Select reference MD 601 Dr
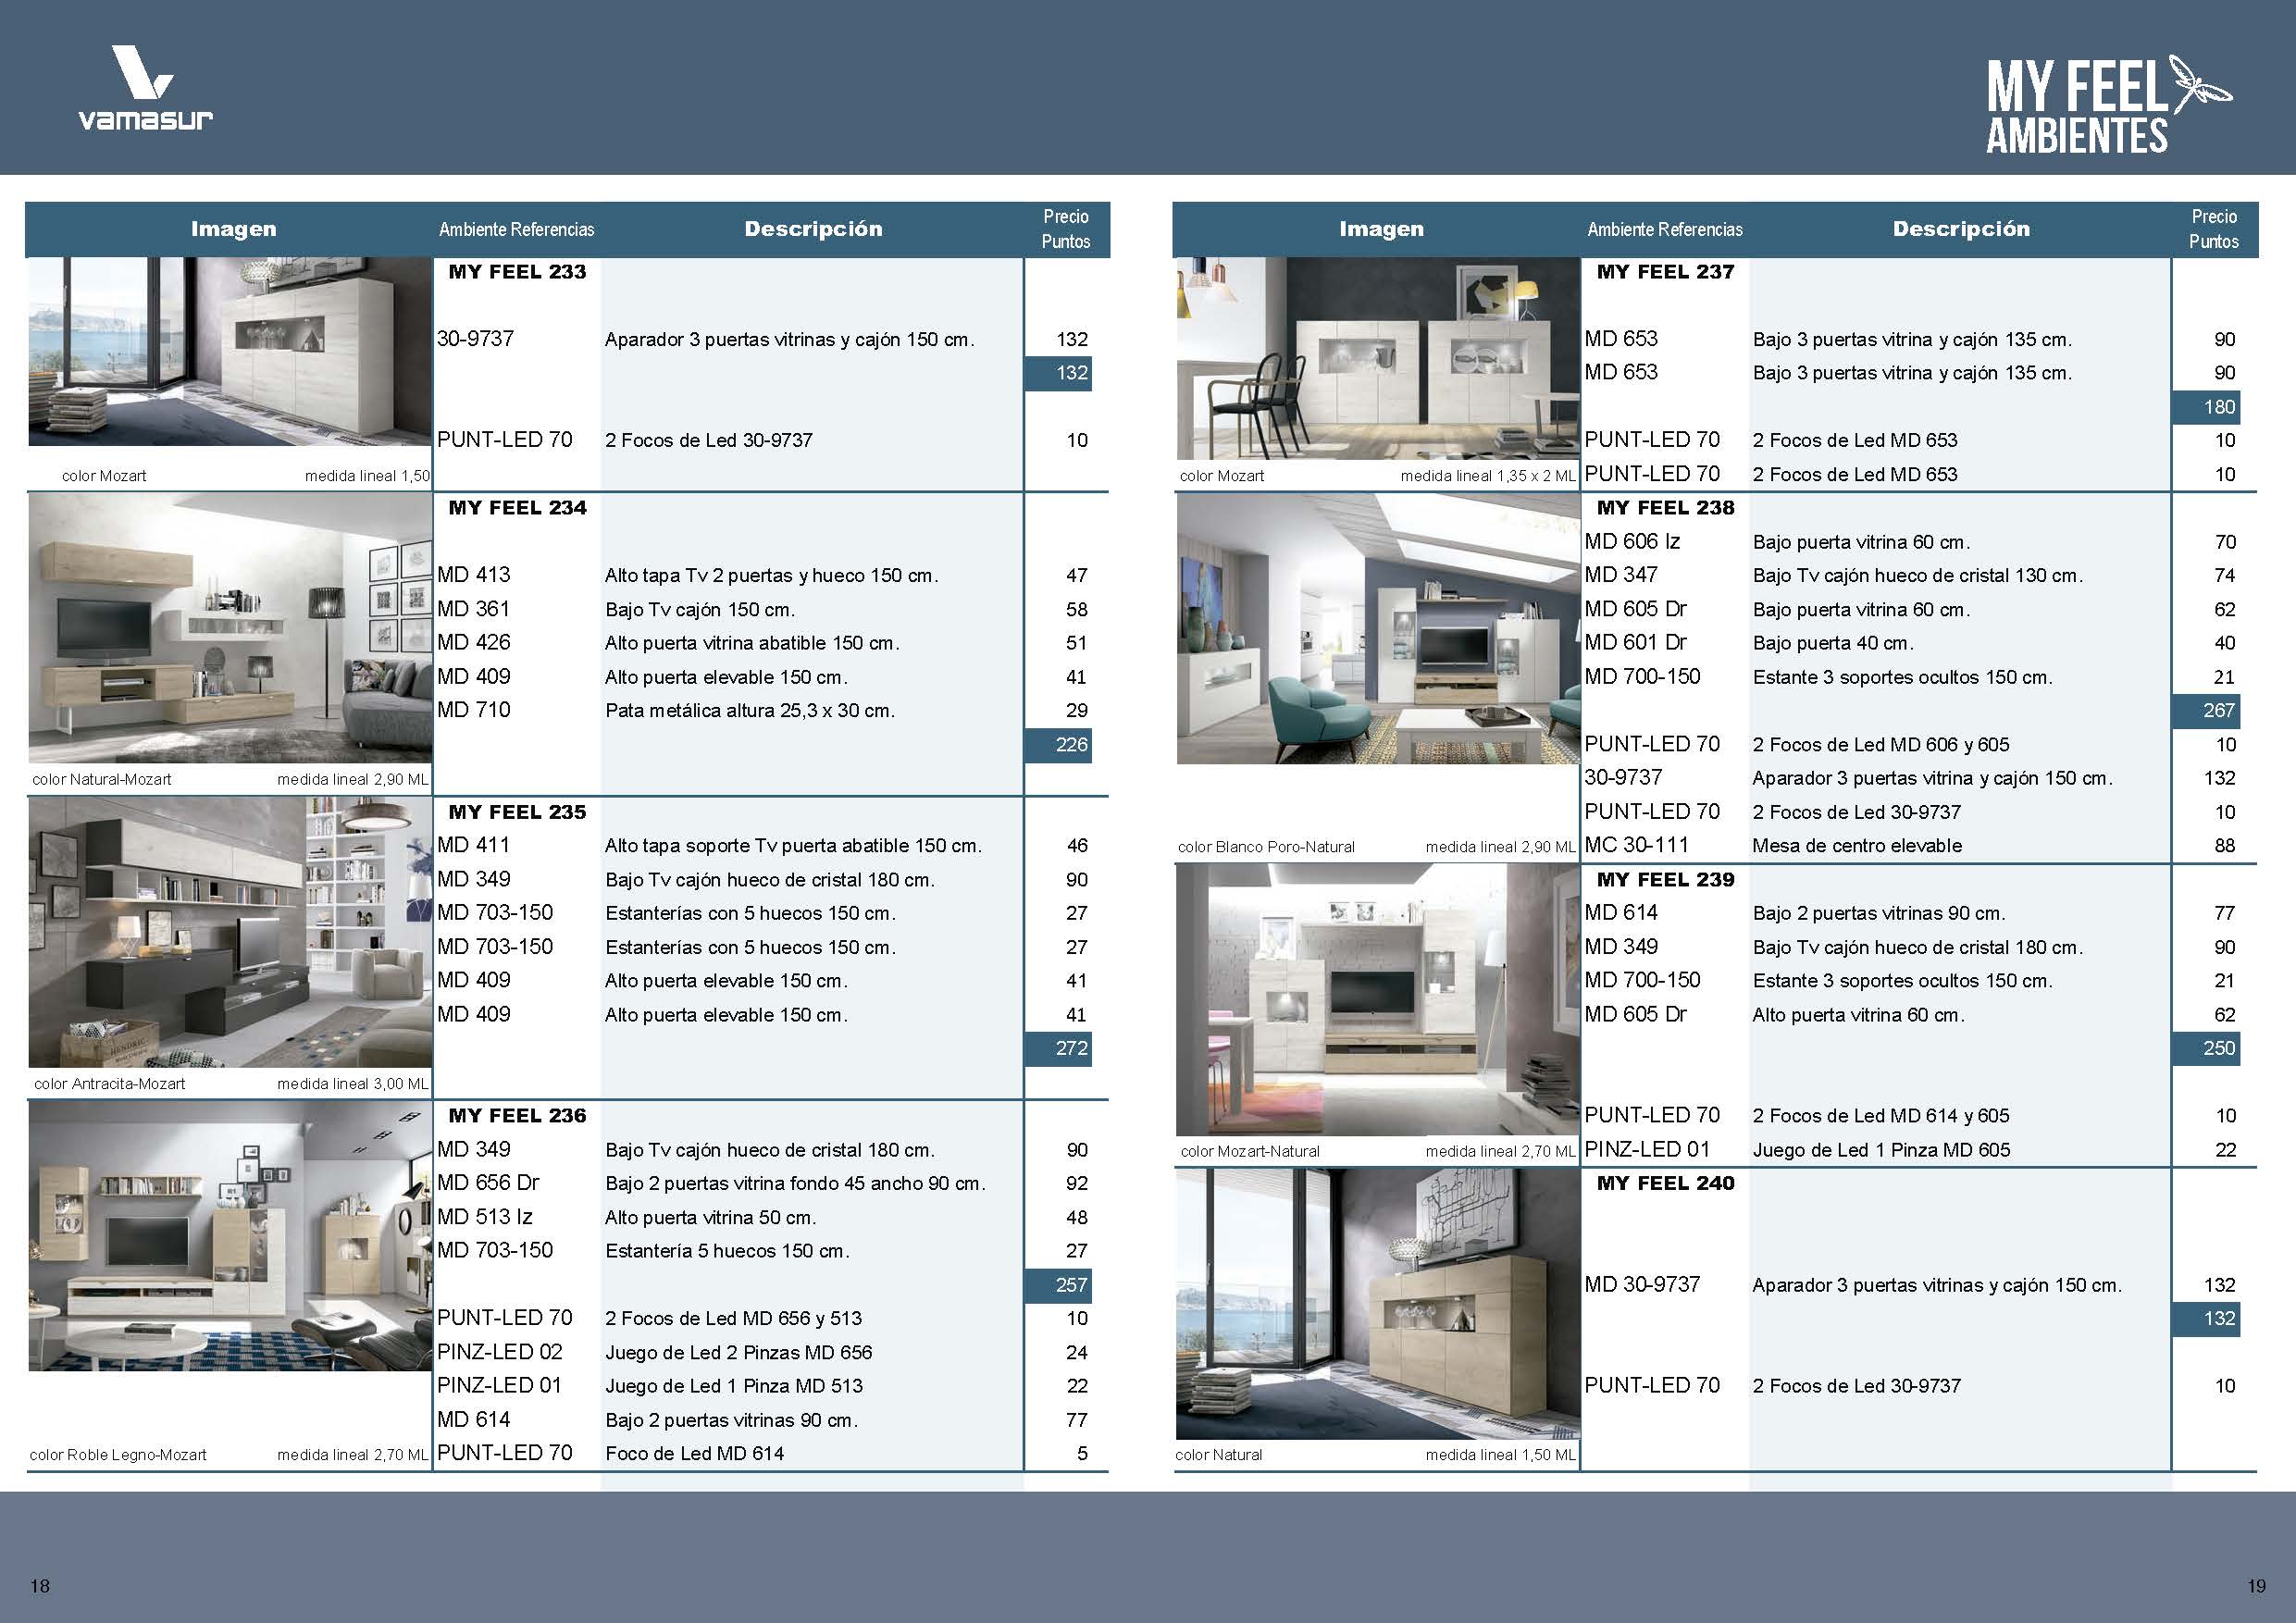Viewport: 2296px width, 1623px height. pos(1636,643)
